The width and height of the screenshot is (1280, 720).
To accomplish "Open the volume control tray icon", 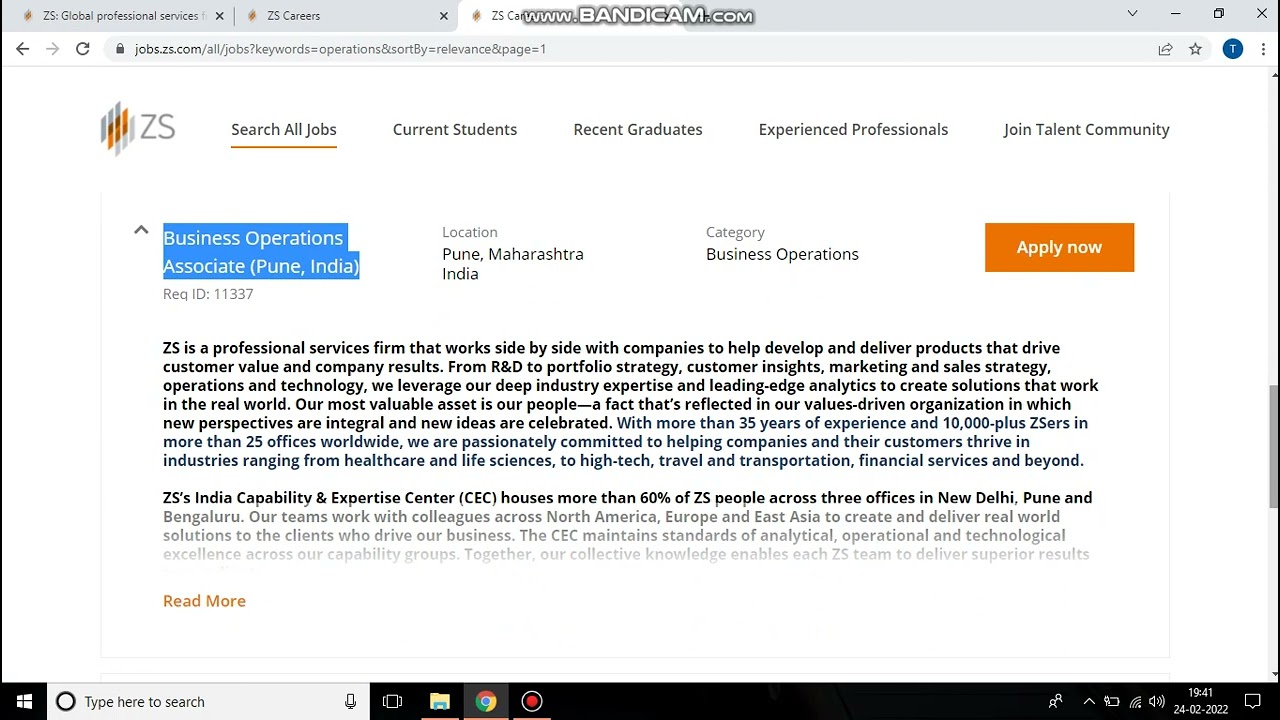I will (1157, 702).
